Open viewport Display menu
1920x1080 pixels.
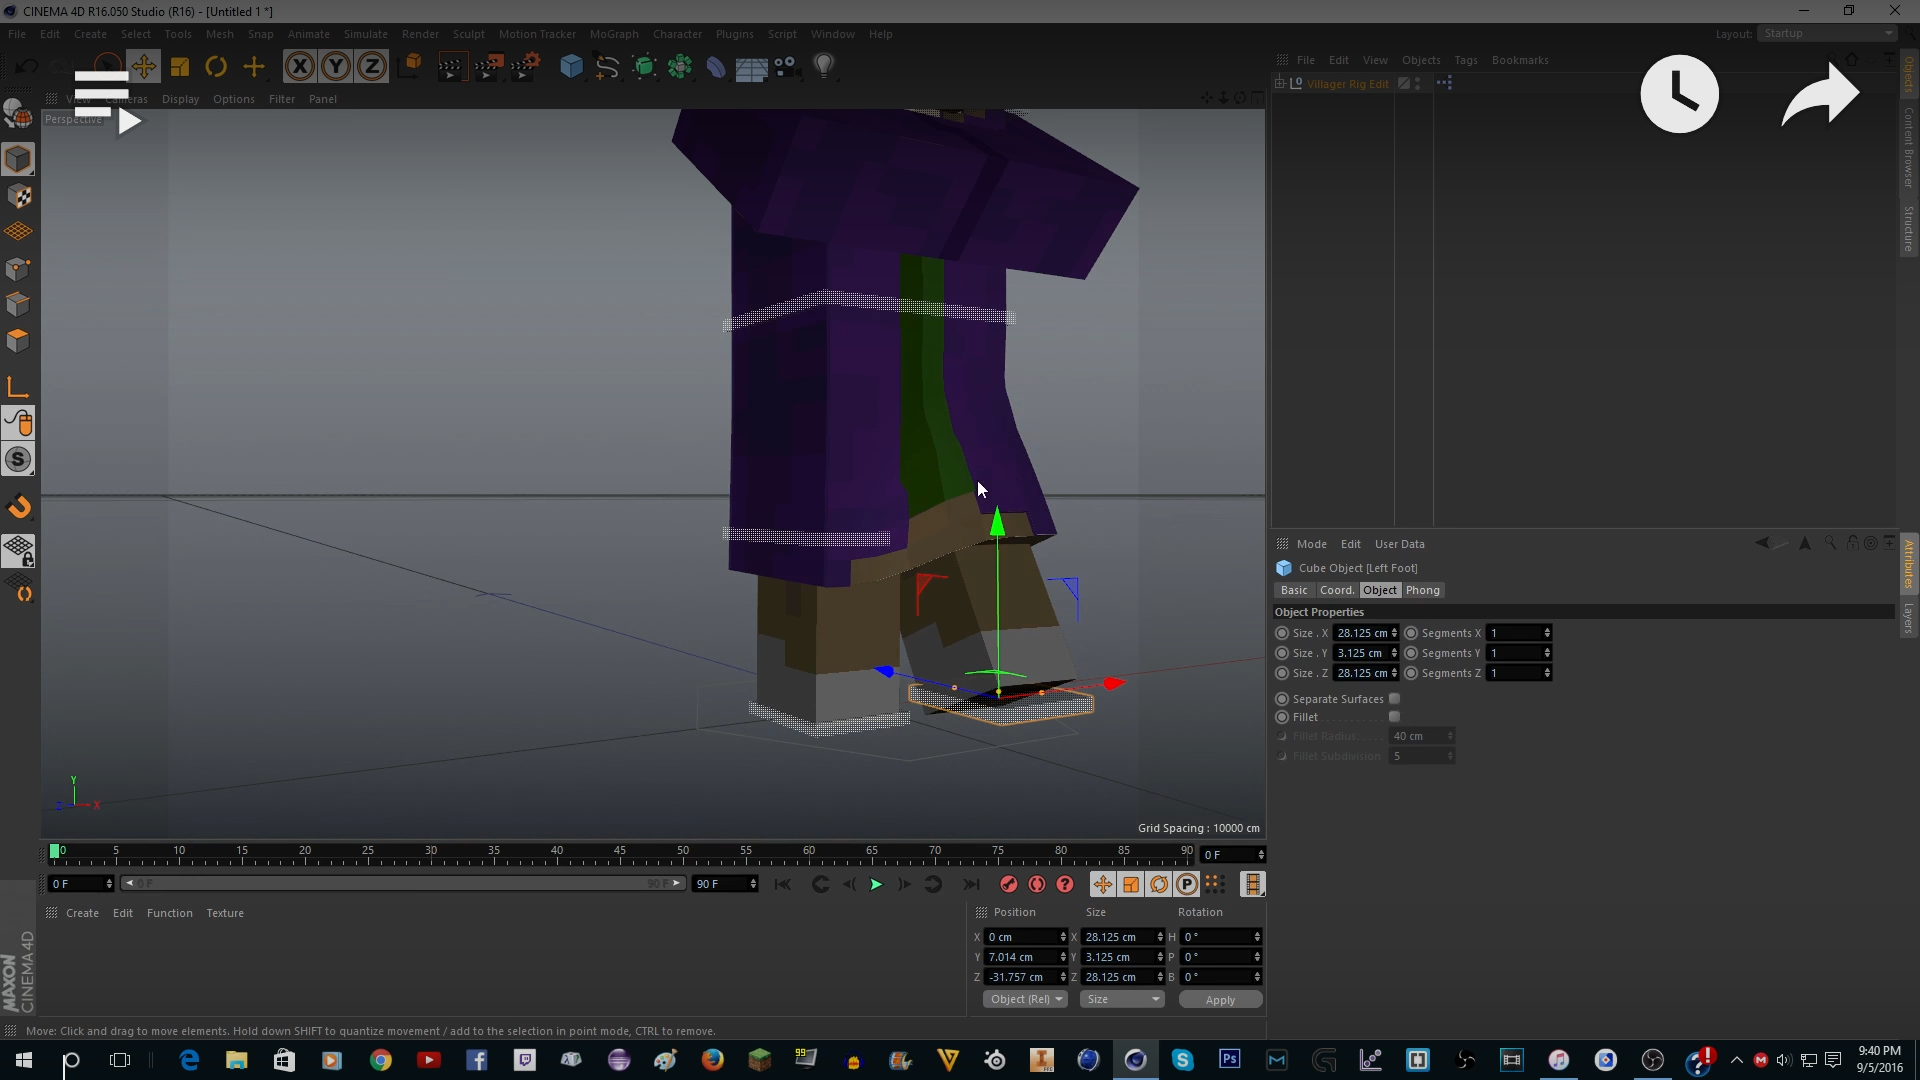180,99
